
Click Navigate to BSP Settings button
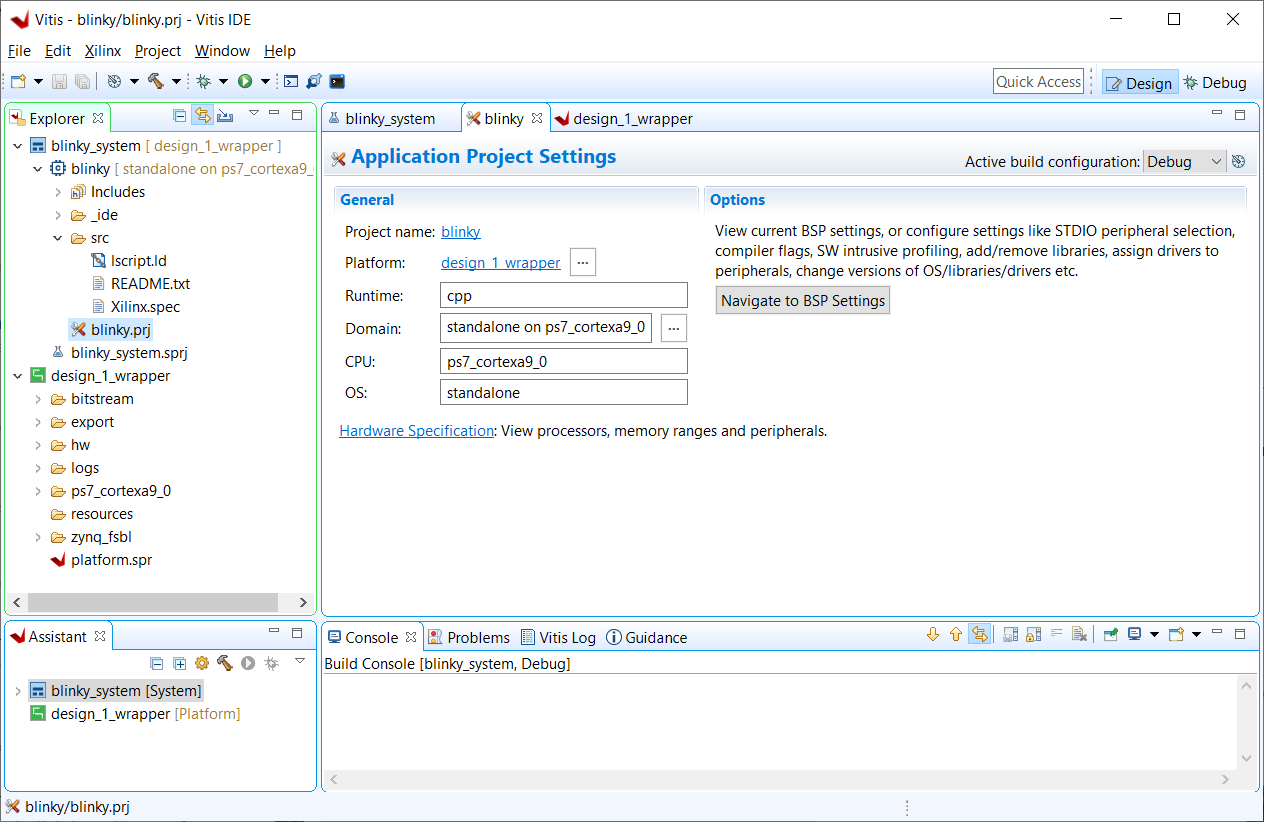(x=803, y=300)
